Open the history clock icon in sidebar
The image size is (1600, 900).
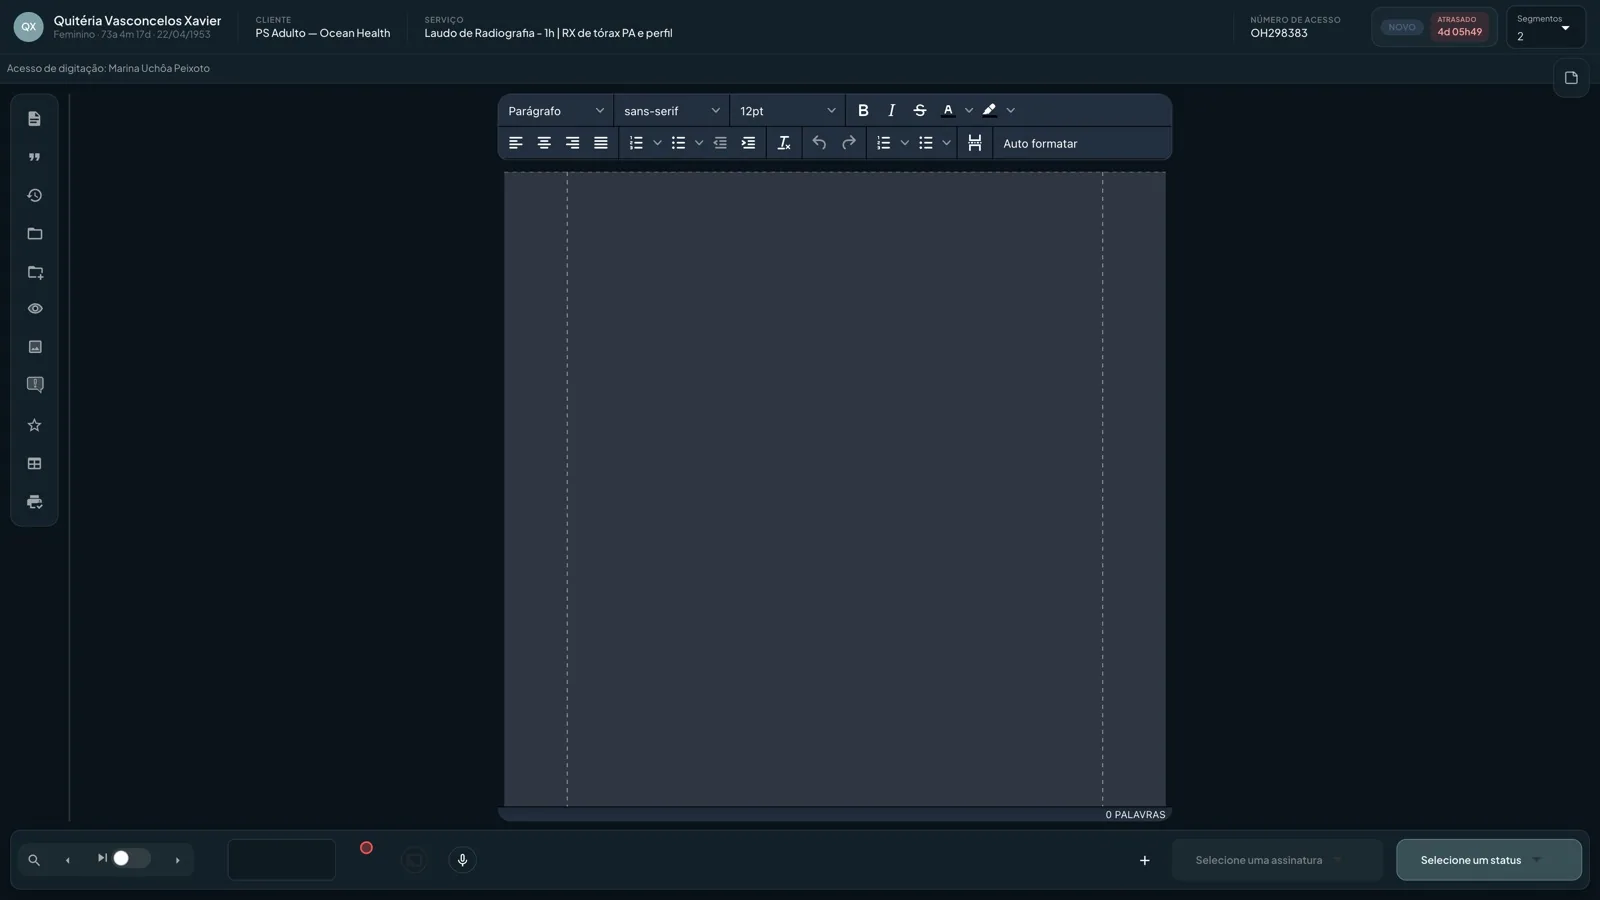pyautogui.click(x=34, y=196)
